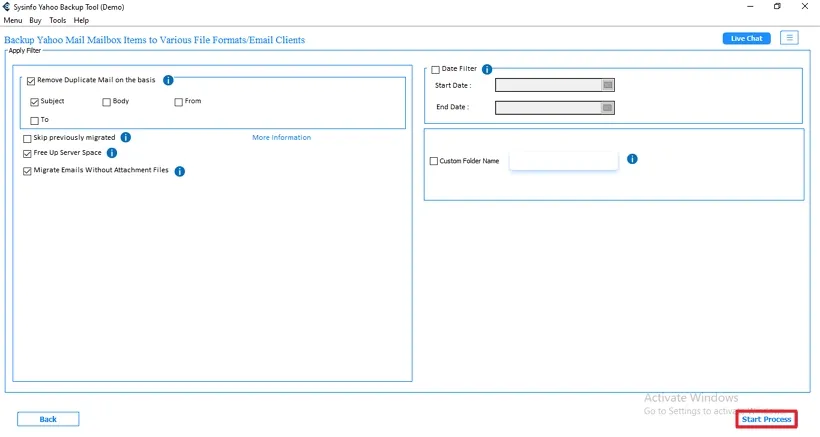Open End Date calendar picker
Viewport: 820px width, 437px height.
point(608,108)
